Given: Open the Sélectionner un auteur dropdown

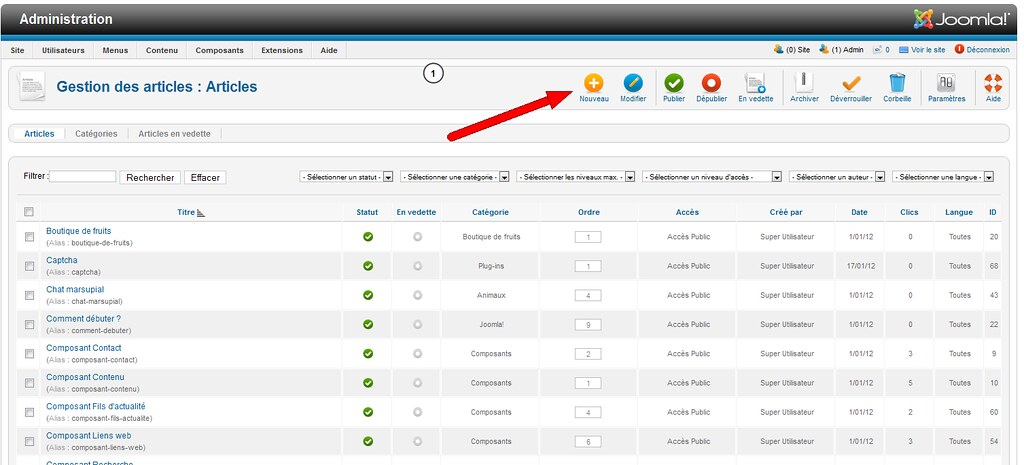Looking at the screenshot, I should 837,177.
